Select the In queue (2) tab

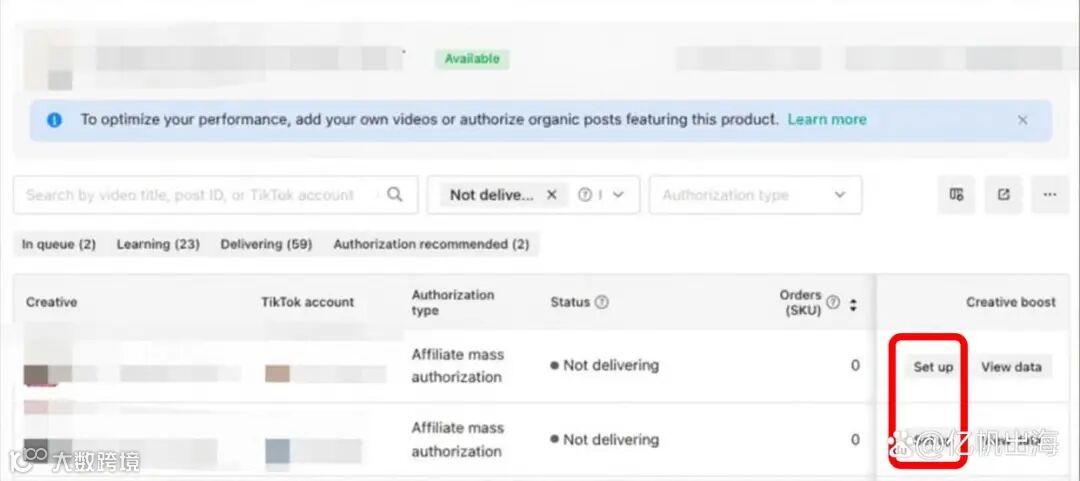59,244
